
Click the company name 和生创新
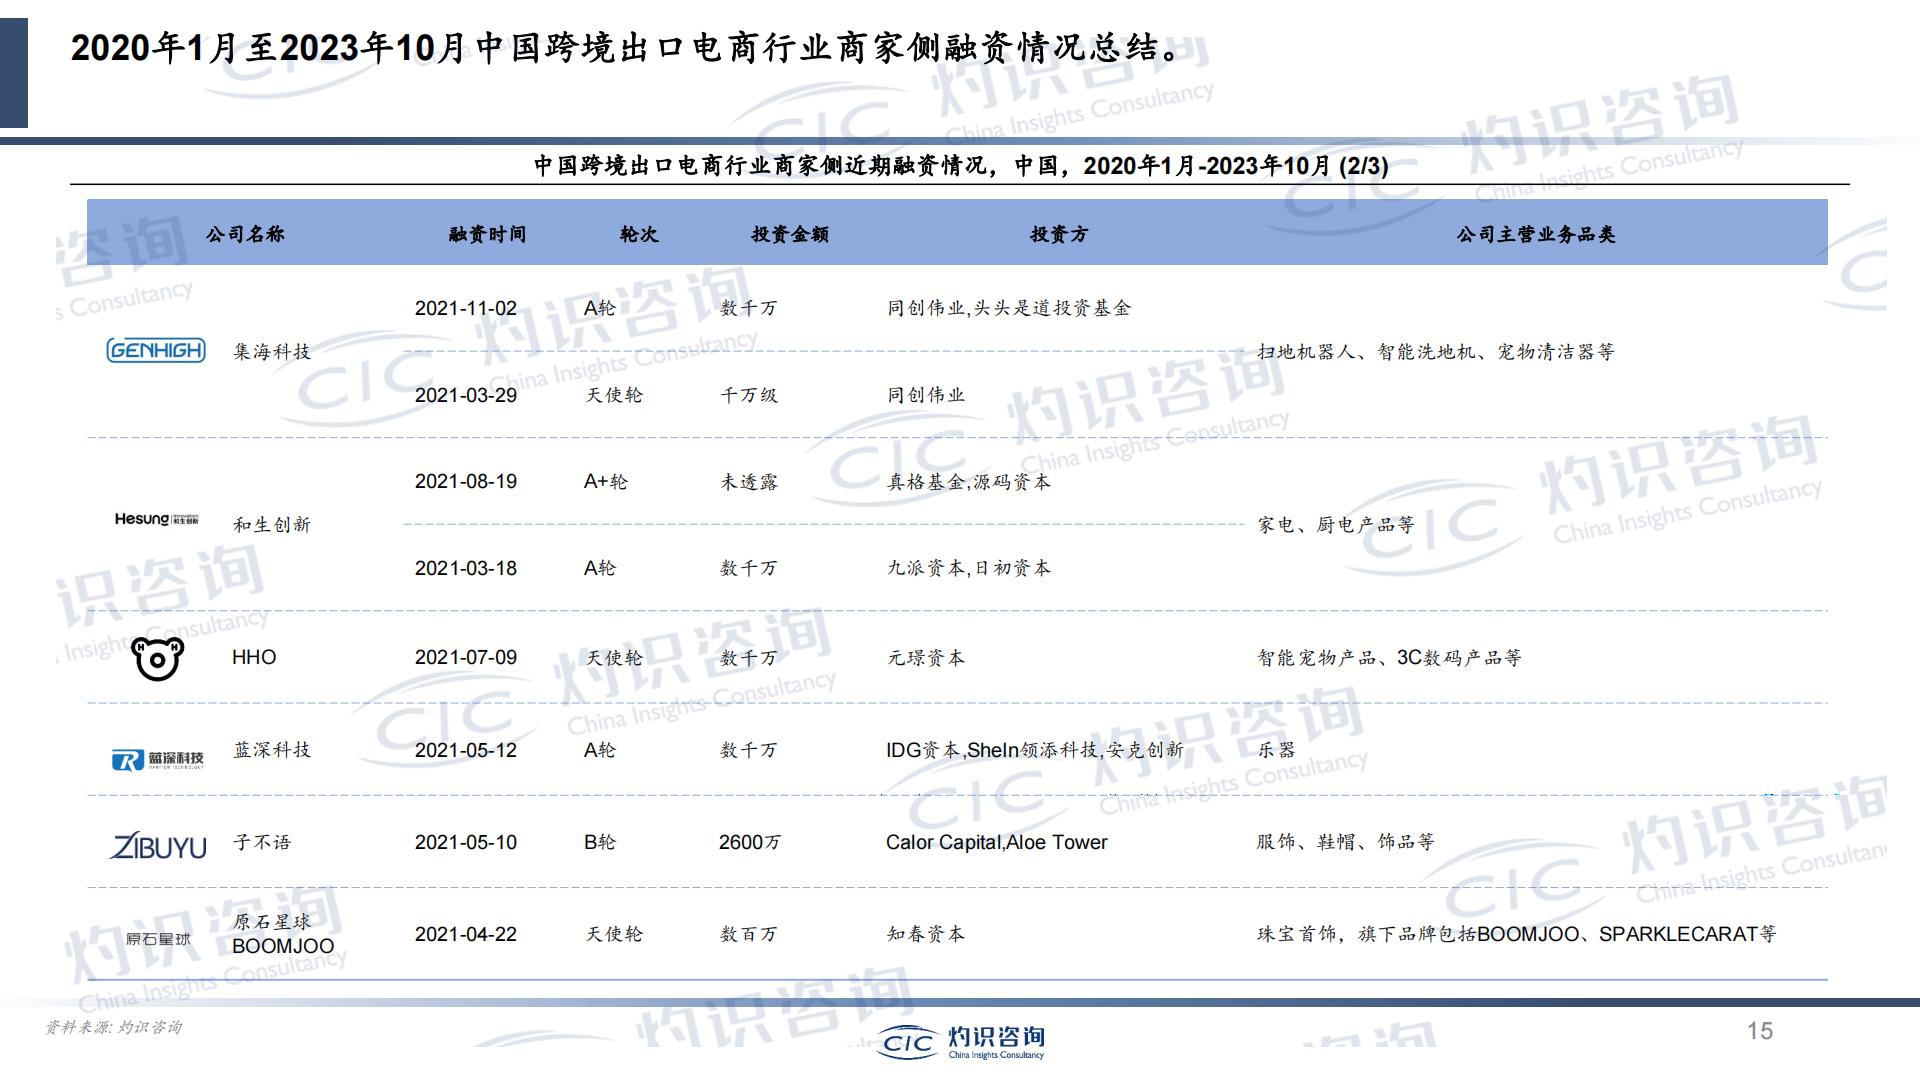(x=272, y=524)
